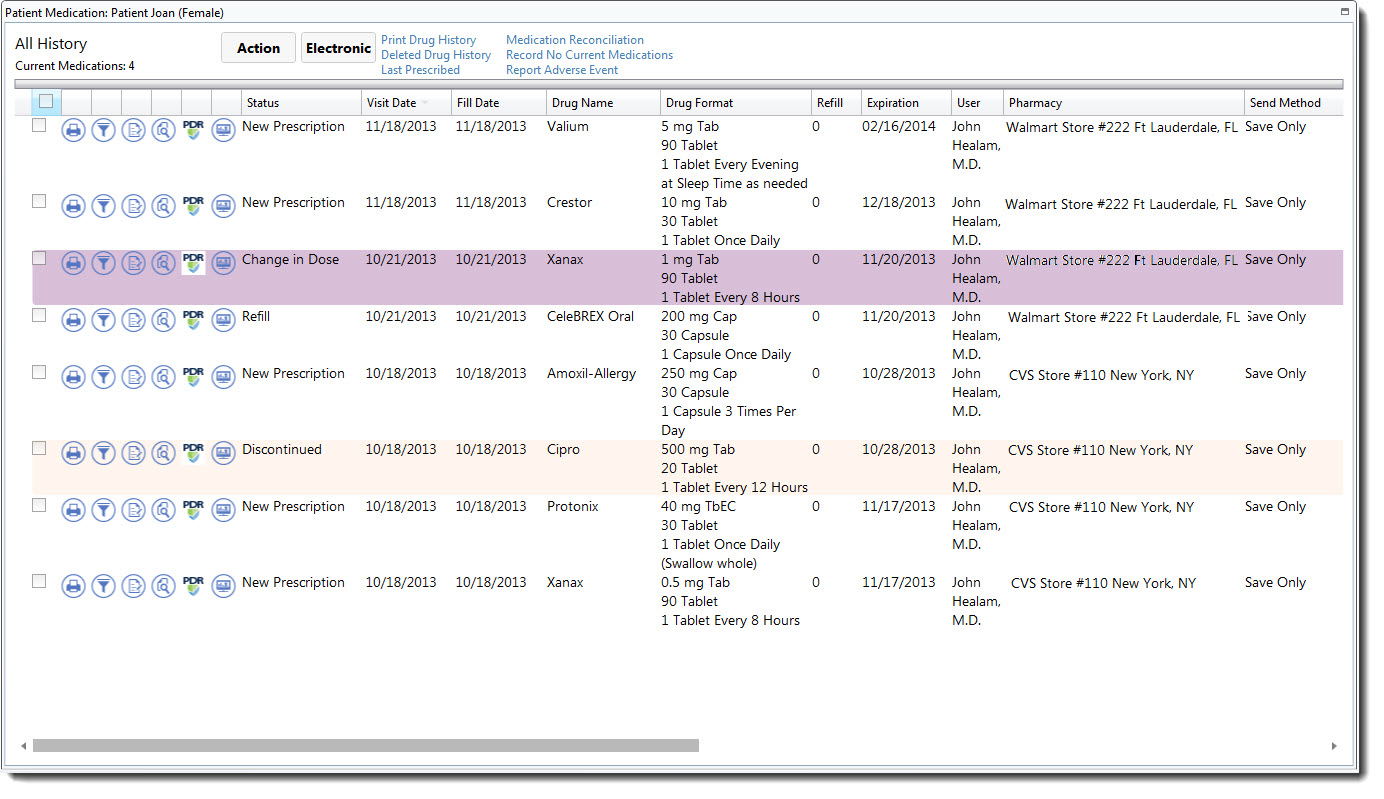Collapse the Patient Medication panel via the title bar button

(x=1345, y=12)
